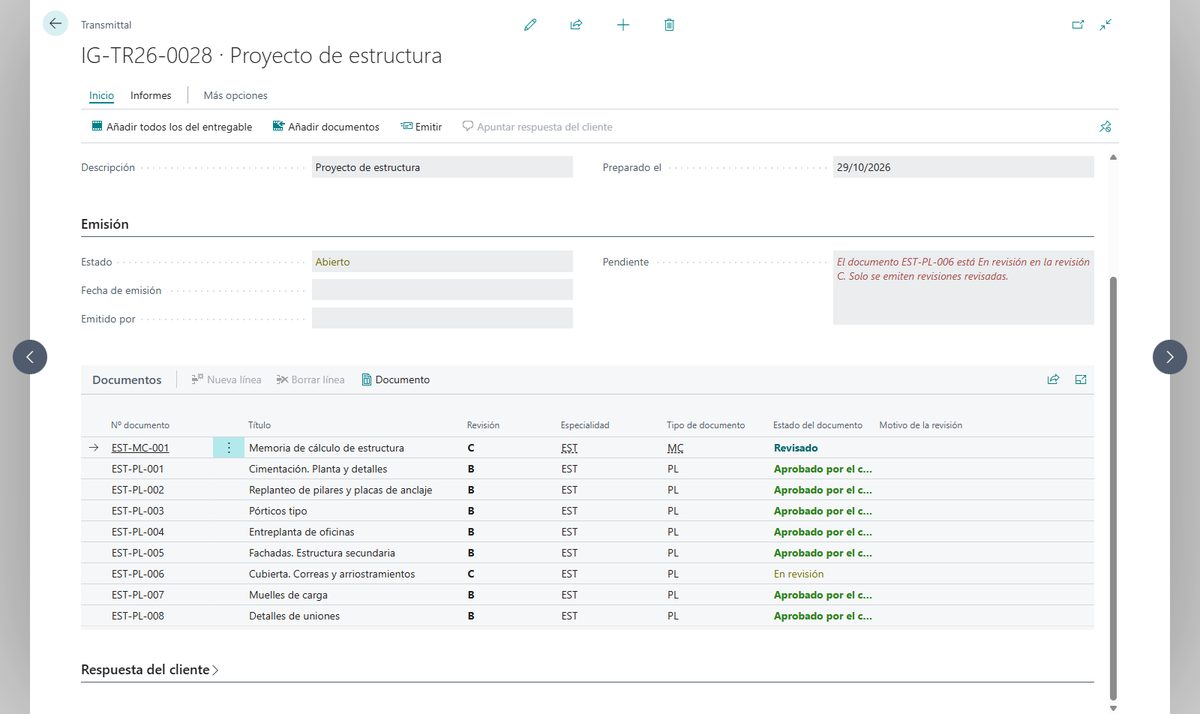Click Motivo de la revisión header
This screenshot has height=714, width=1200.
coord(920,425)
